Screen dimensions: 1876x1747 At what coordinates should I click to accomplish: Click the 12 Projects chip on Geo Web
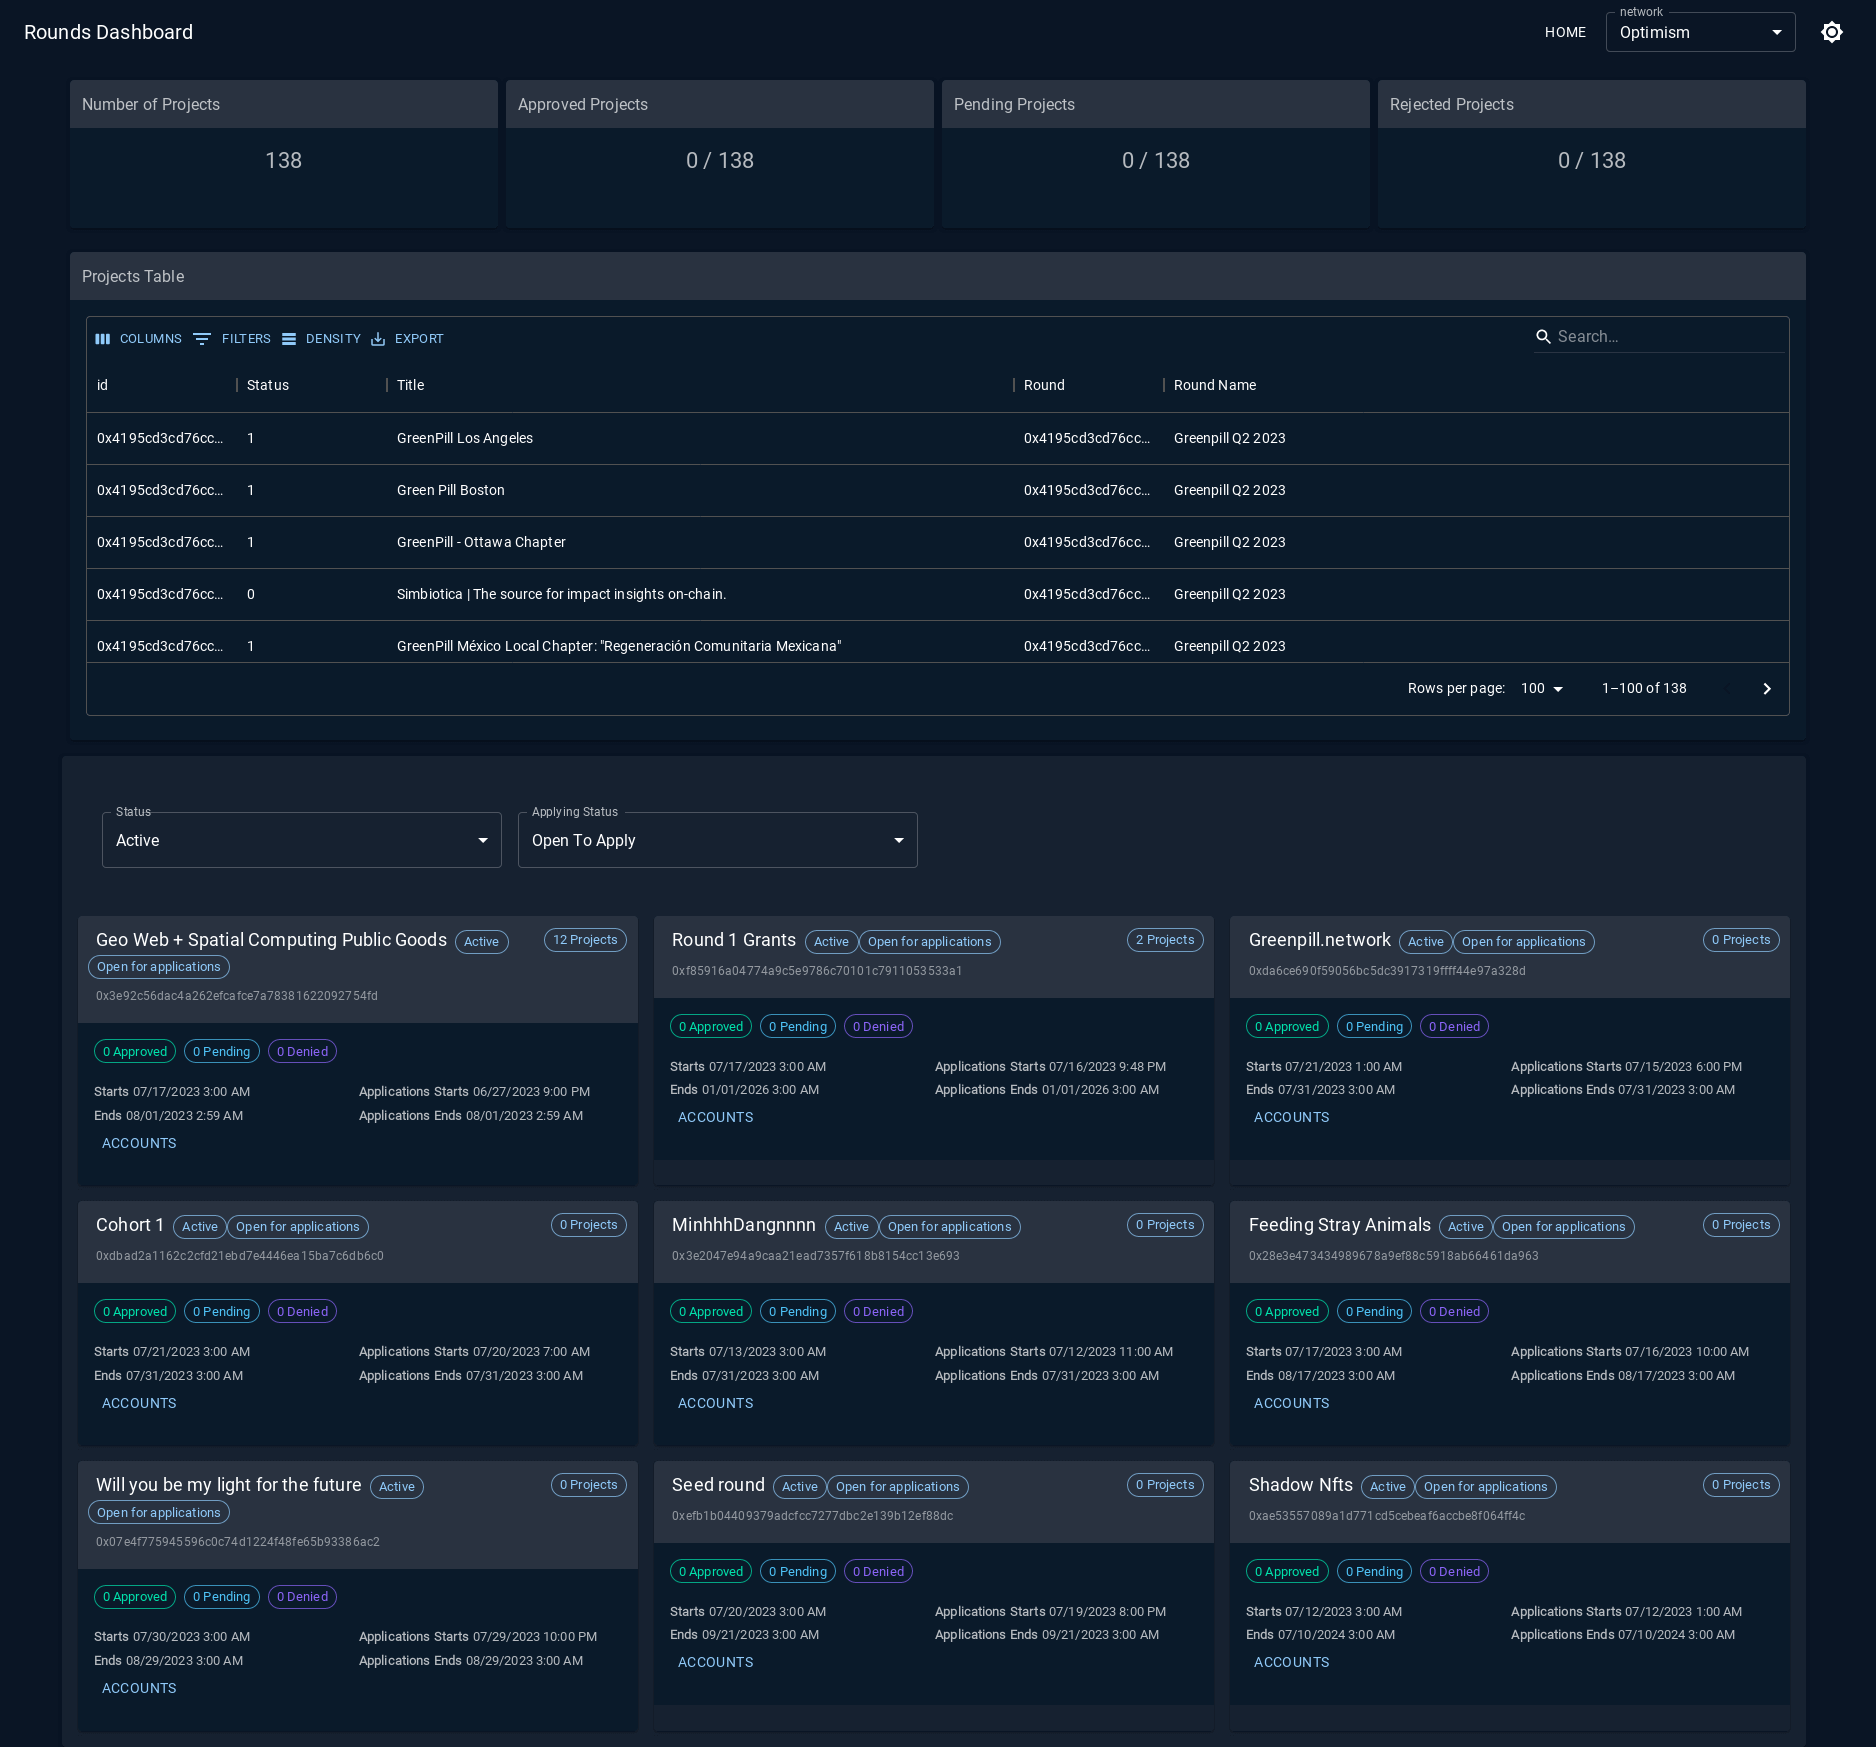[585, 940]
